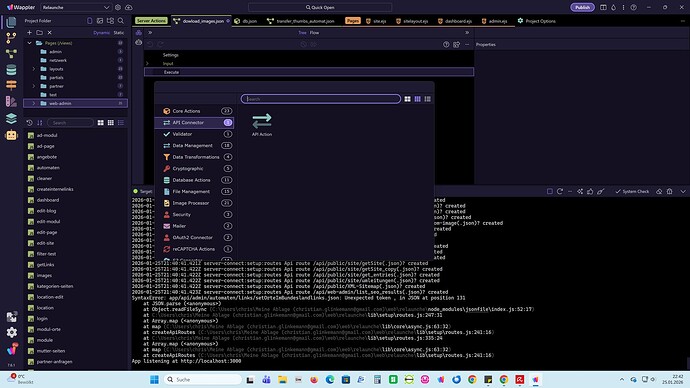Click the Quick Open search box

tap(320, 7)
